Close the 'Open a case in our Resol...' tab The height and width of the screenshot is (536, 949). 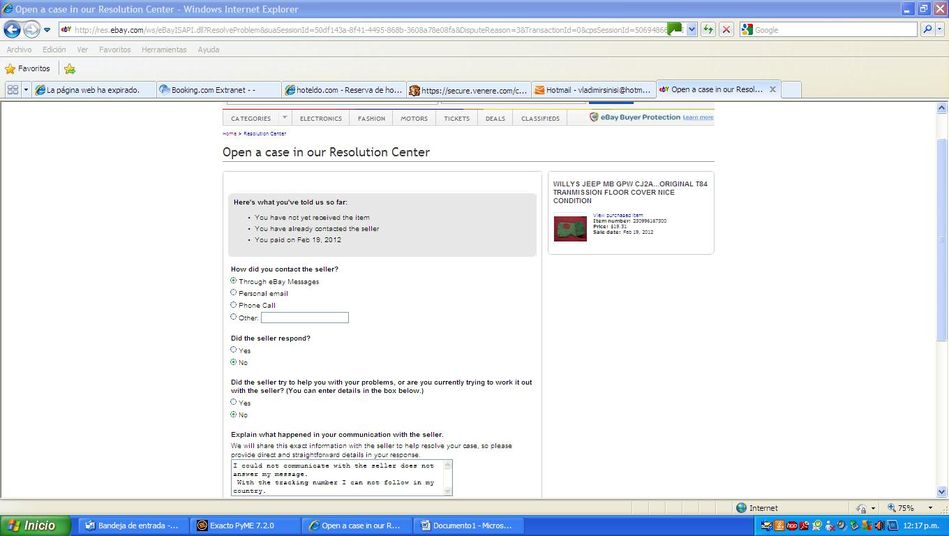pos(772,89)
